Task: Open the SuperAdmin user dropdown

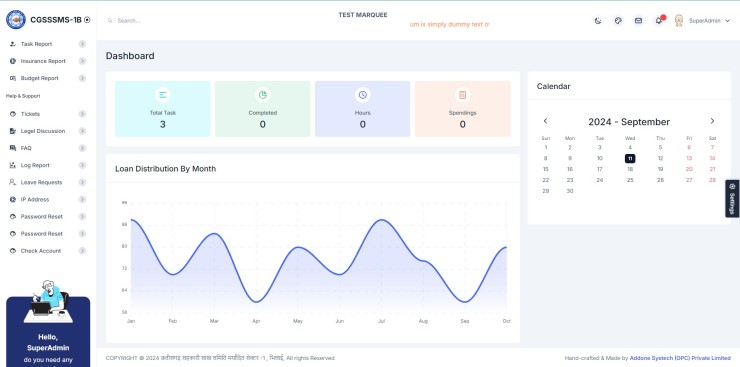Action: coord(702,21)
